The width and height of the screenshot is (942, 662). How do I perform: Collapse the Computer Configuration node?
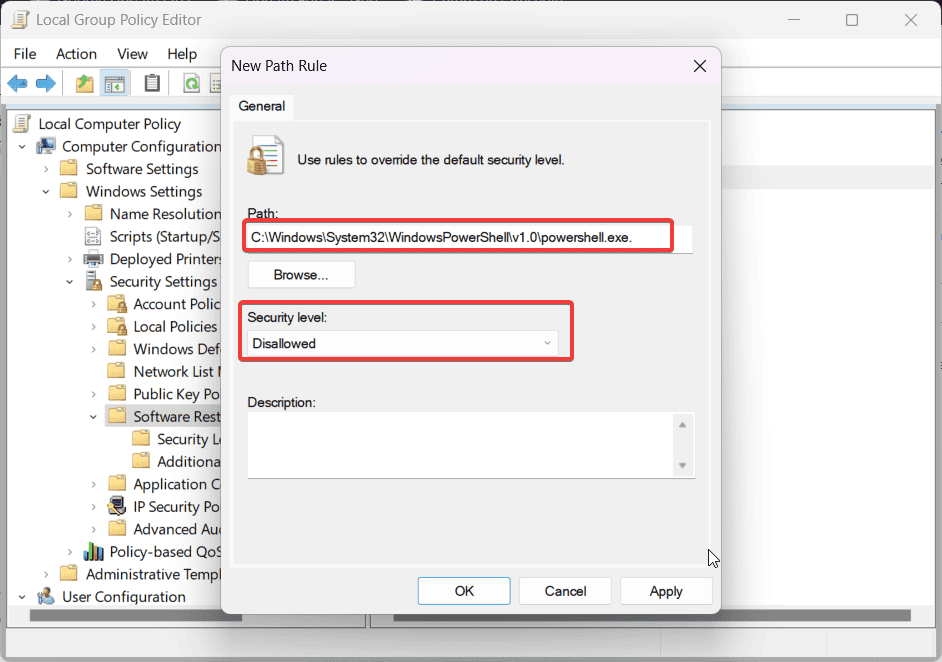pyautogui.click(x=22, y=147)
